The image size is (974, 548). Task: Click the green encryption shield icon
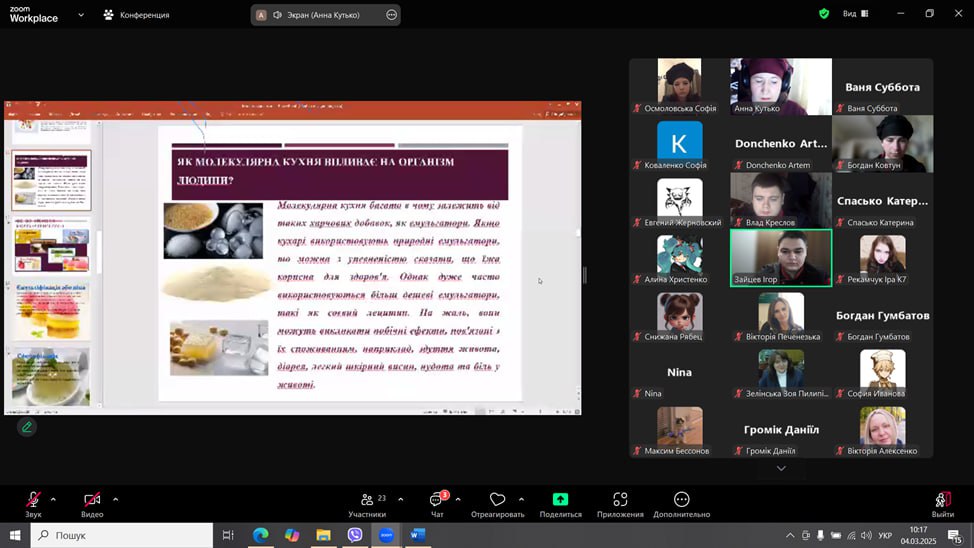click(824, 14)
